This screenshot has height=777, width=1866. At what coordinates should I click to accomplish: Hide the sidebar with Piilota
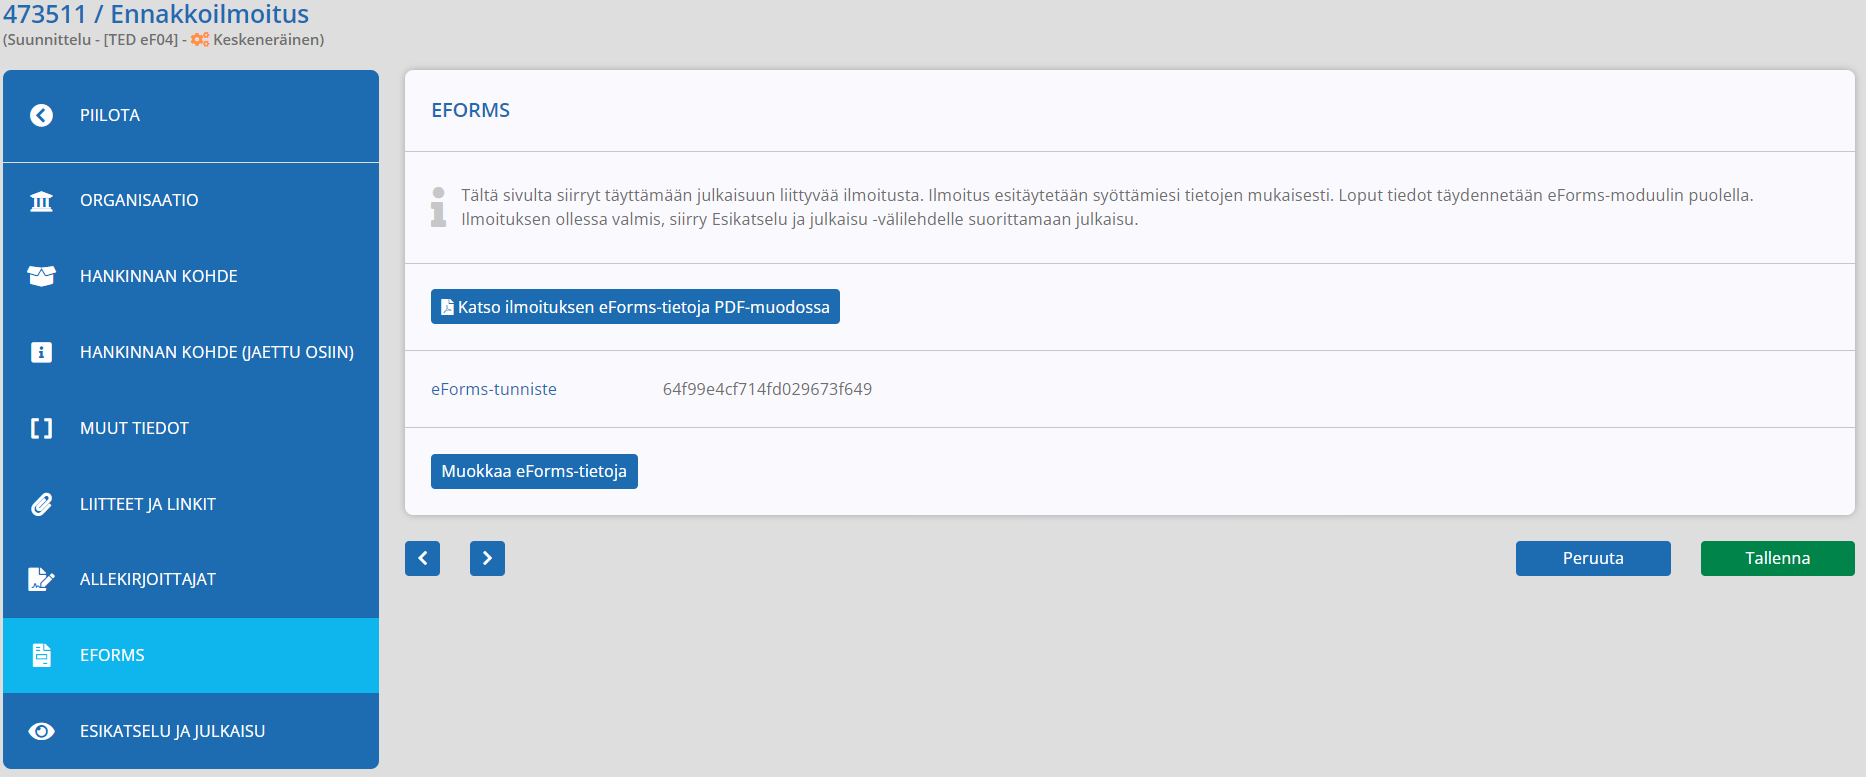[x=191, y=116]
